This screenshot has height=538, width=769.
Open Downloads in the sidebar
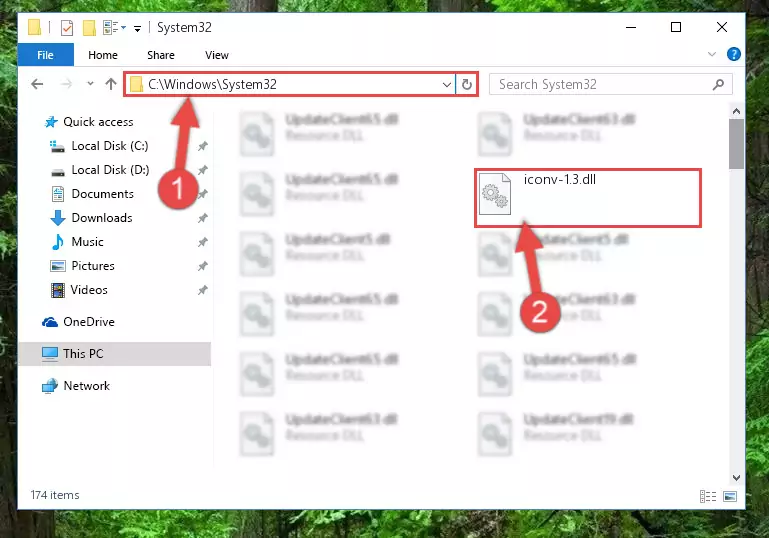102,218
